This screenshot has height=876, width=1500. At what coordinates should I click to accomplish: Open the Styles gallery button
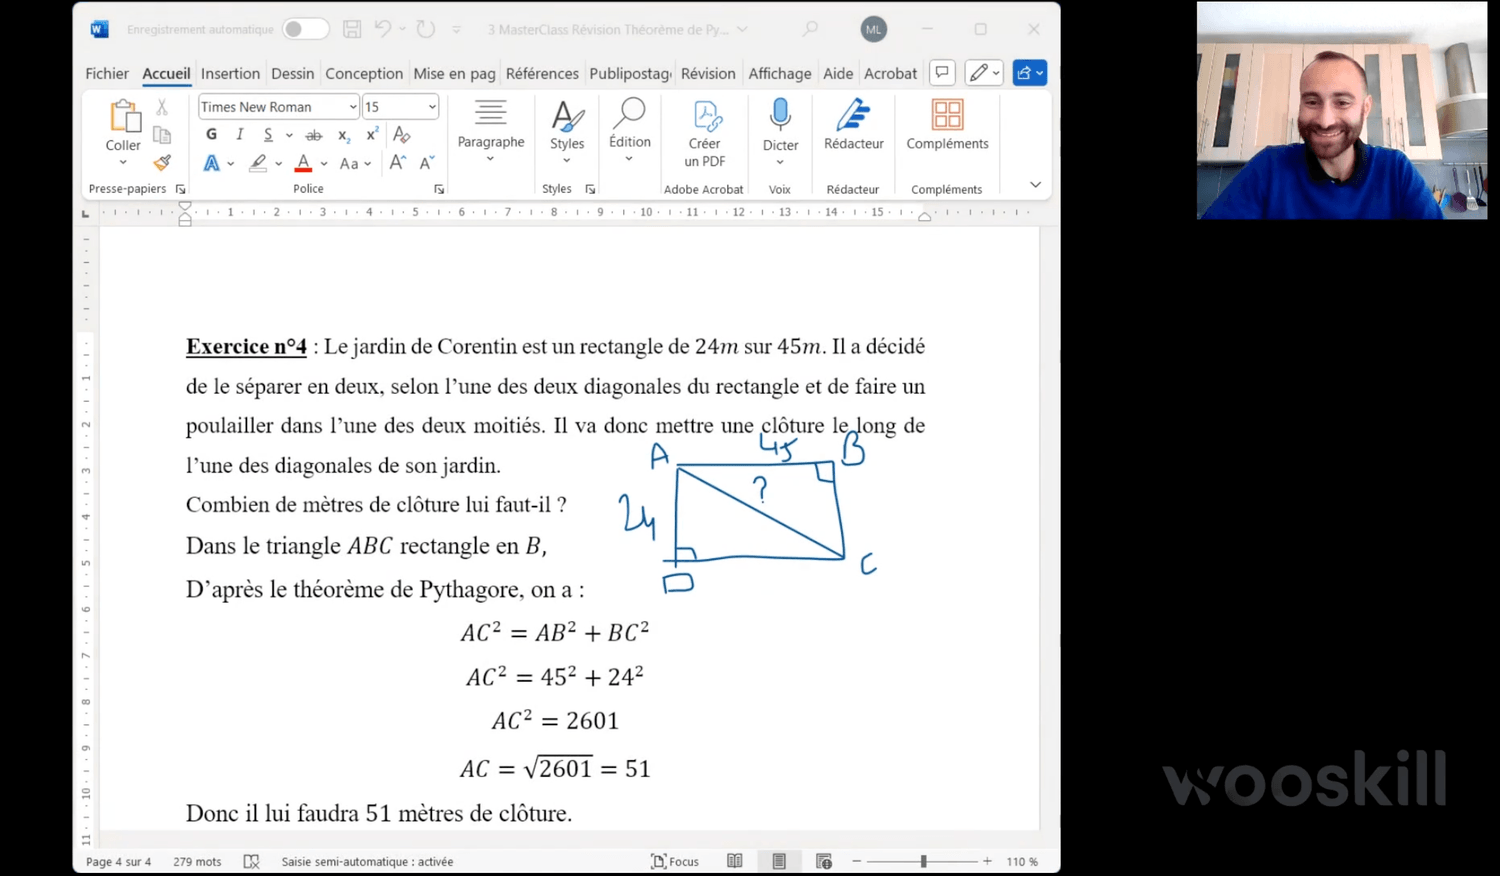point(567,131)
